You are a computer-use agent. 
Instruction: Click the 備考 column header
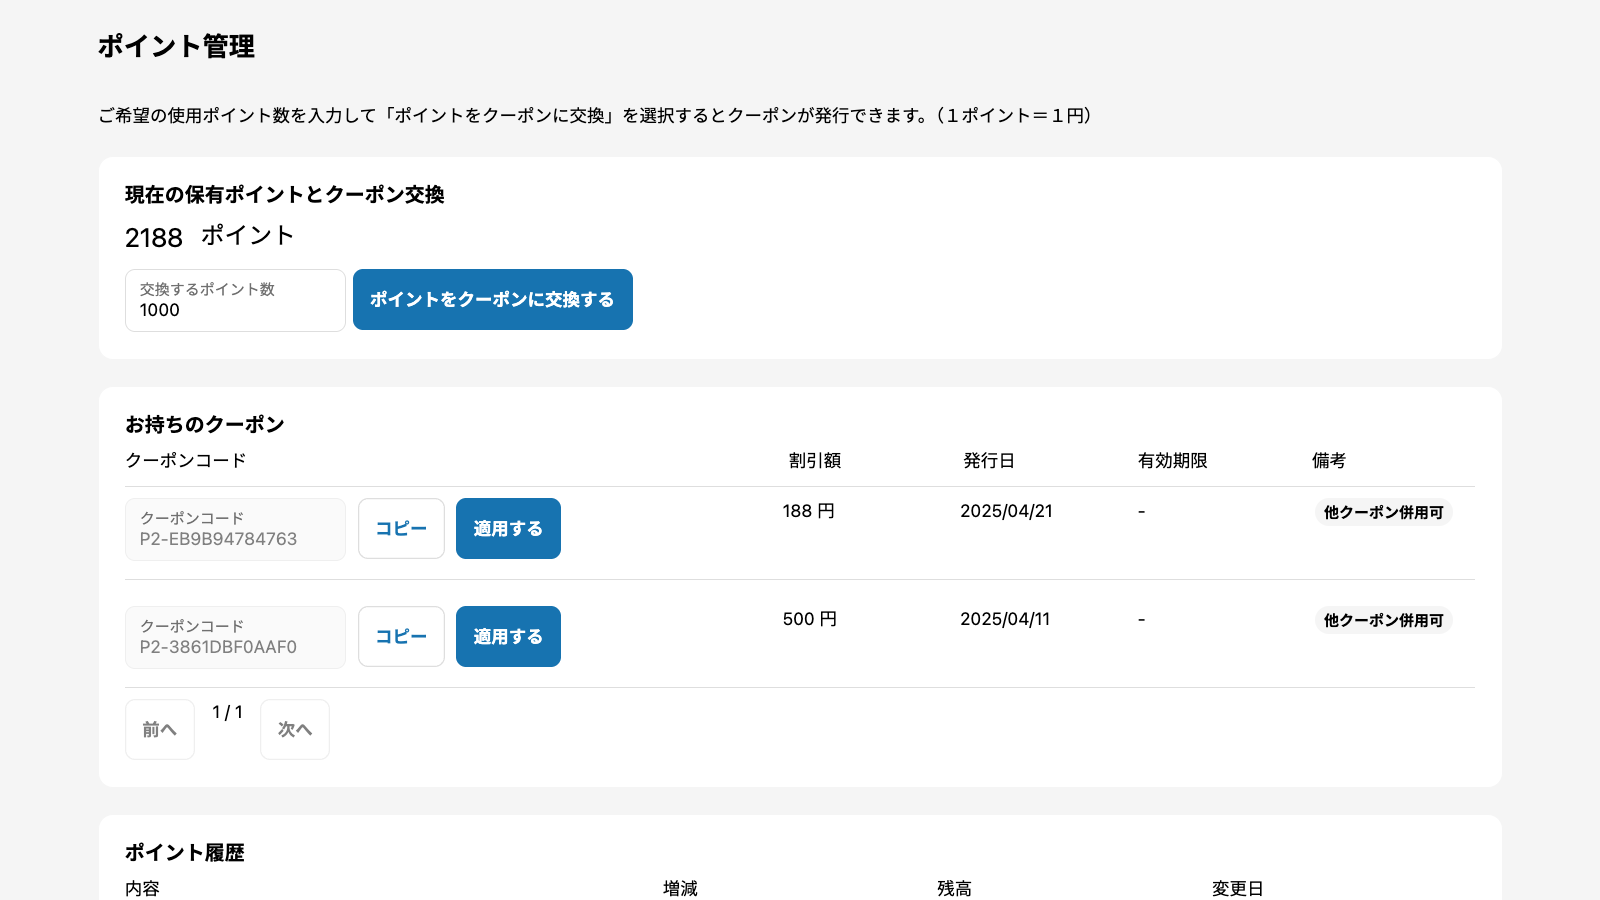point(1329,460)
